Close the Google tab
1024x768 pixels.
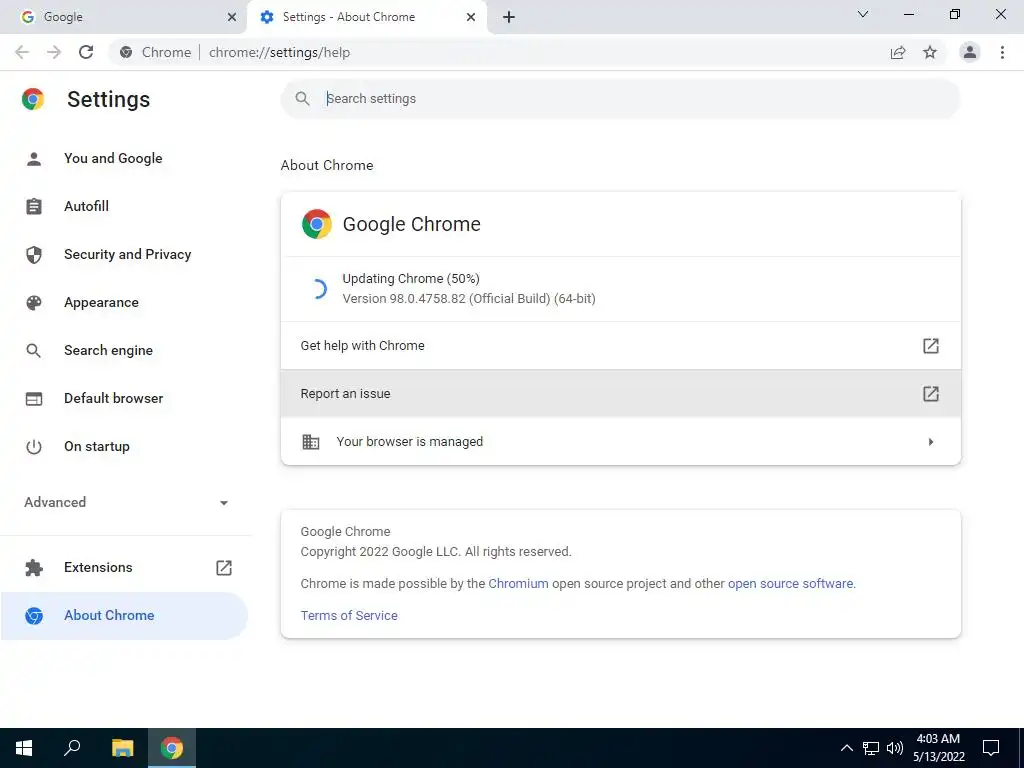232,17
